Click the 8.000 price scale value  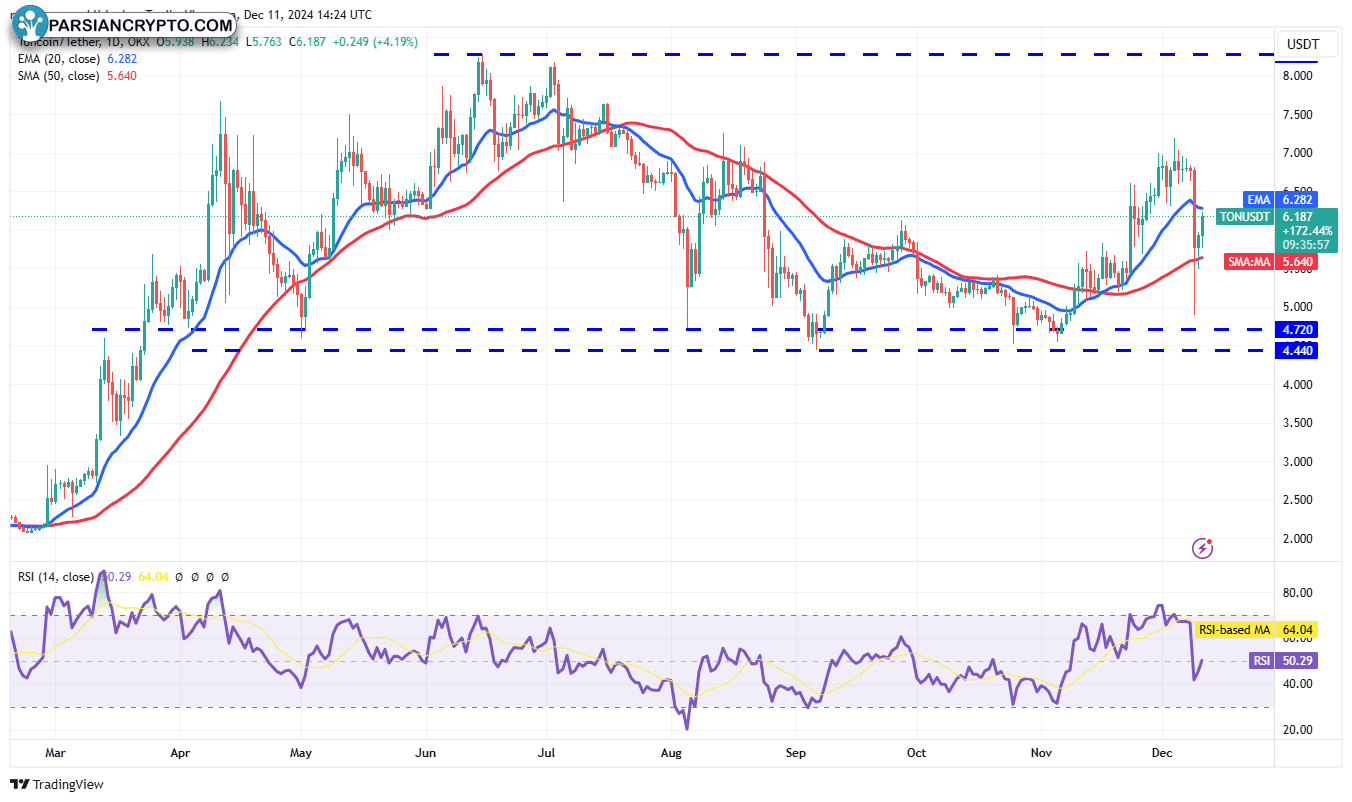[1296, 76]
